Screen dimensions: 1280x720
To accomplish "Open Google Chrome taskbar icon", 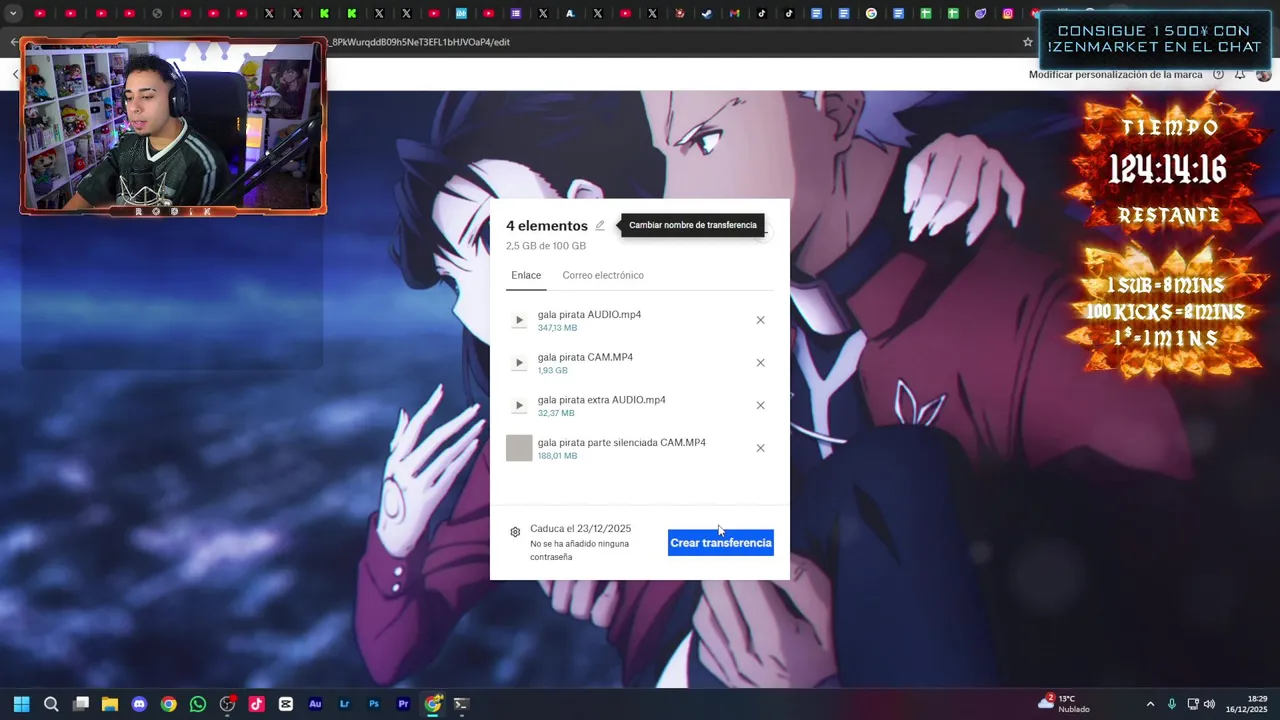I will pyautogui.click(x=169, y=704).
